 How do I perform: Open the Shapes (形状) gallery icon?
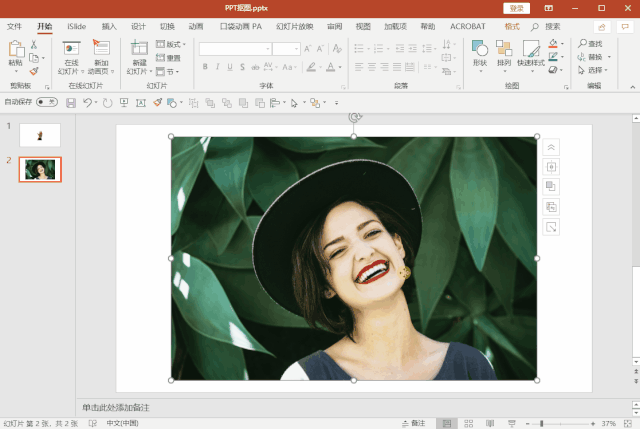(x=479, y=50)
